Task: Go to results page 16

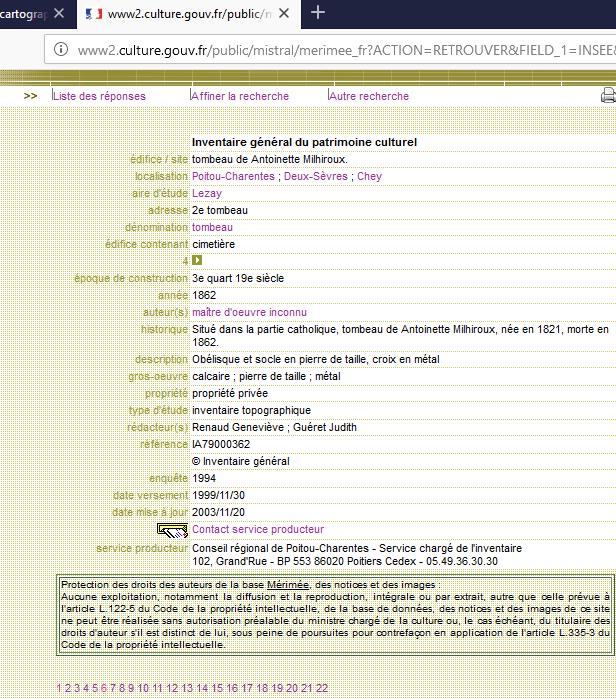Action: [x=232, y=688]
